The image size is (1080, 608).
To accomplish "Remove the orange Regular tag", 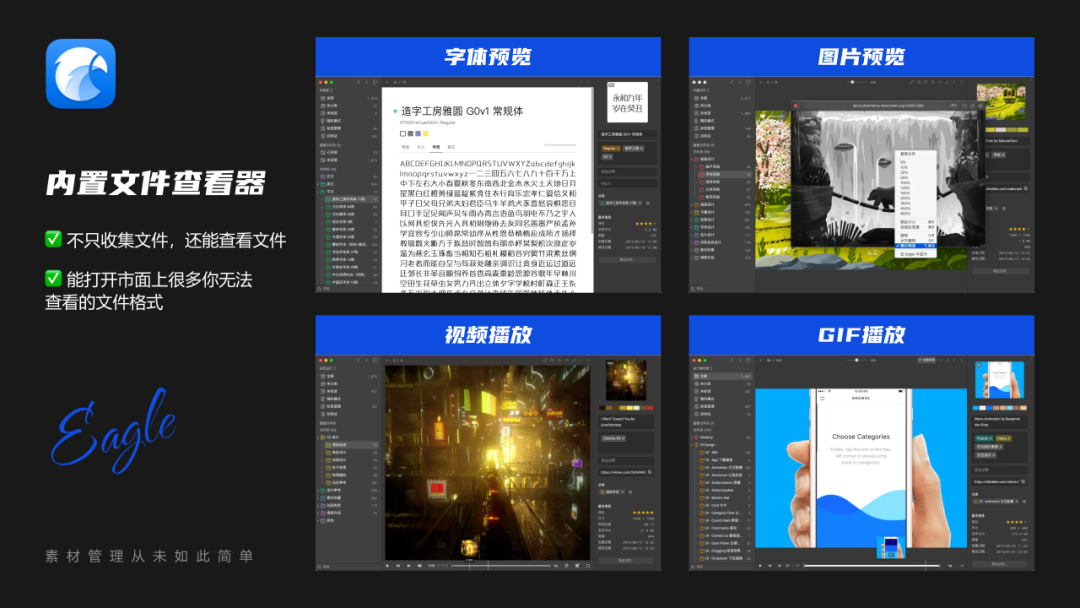I will pyautogui.click(x=618, y=149).
